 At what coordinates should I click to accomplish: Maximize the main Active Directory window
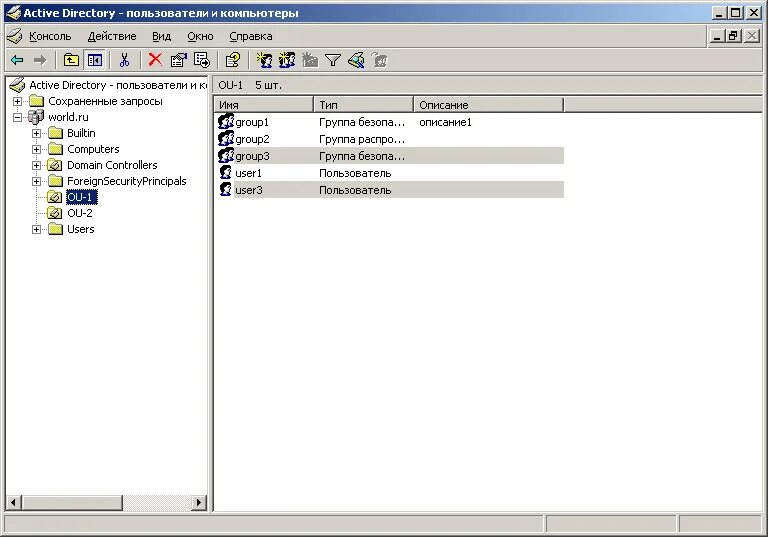[x=736, y=13]
